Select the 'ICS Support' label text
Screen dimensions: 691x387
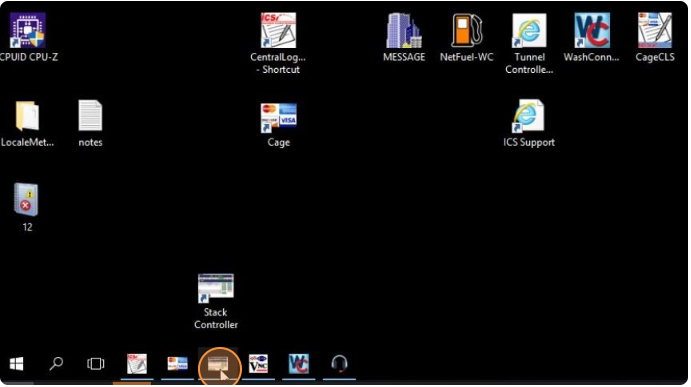[529, 142]
